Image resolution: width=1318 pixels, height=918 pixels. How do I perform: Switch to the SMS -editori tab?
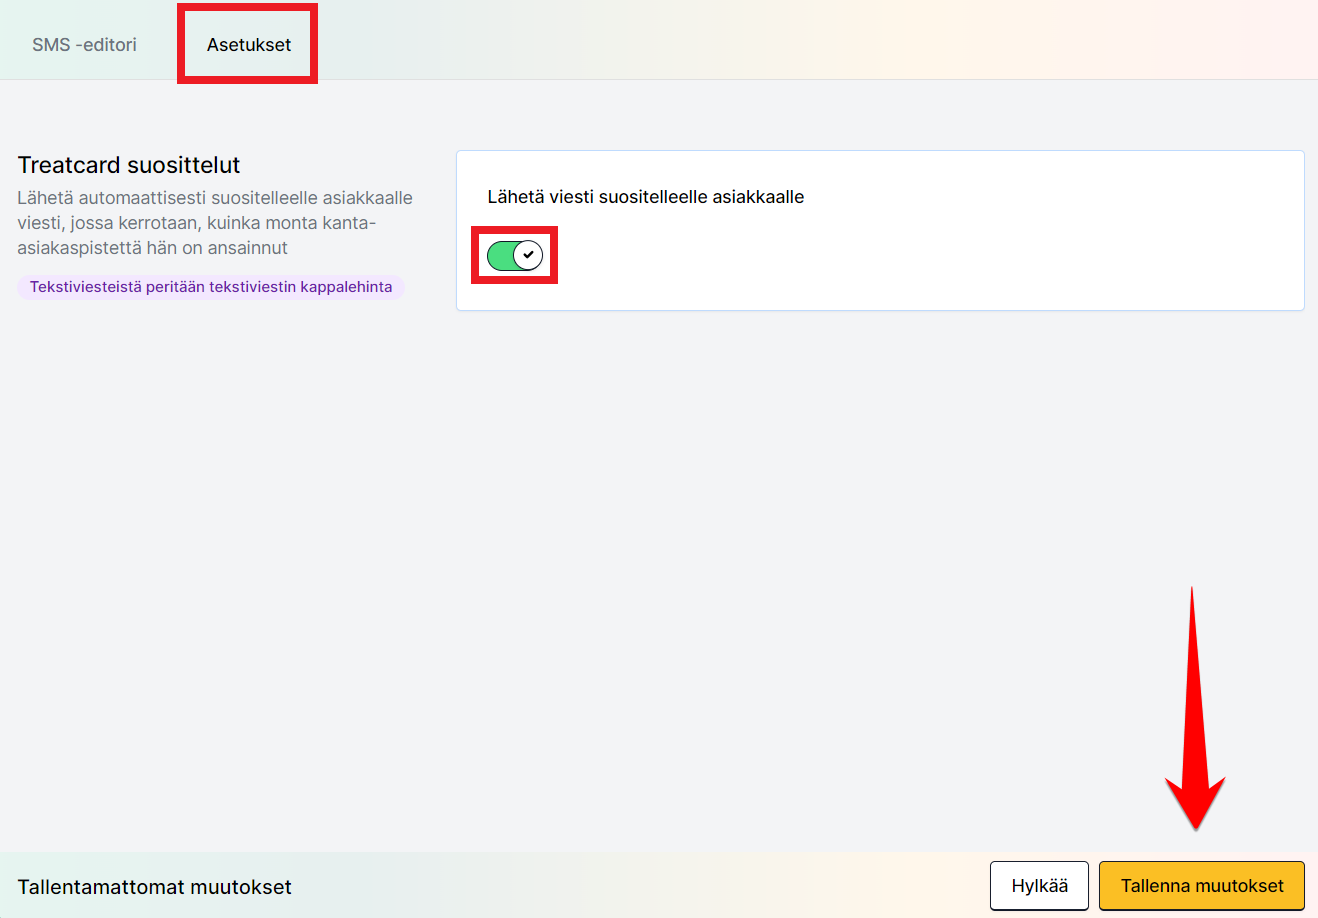tap(84, 45)
